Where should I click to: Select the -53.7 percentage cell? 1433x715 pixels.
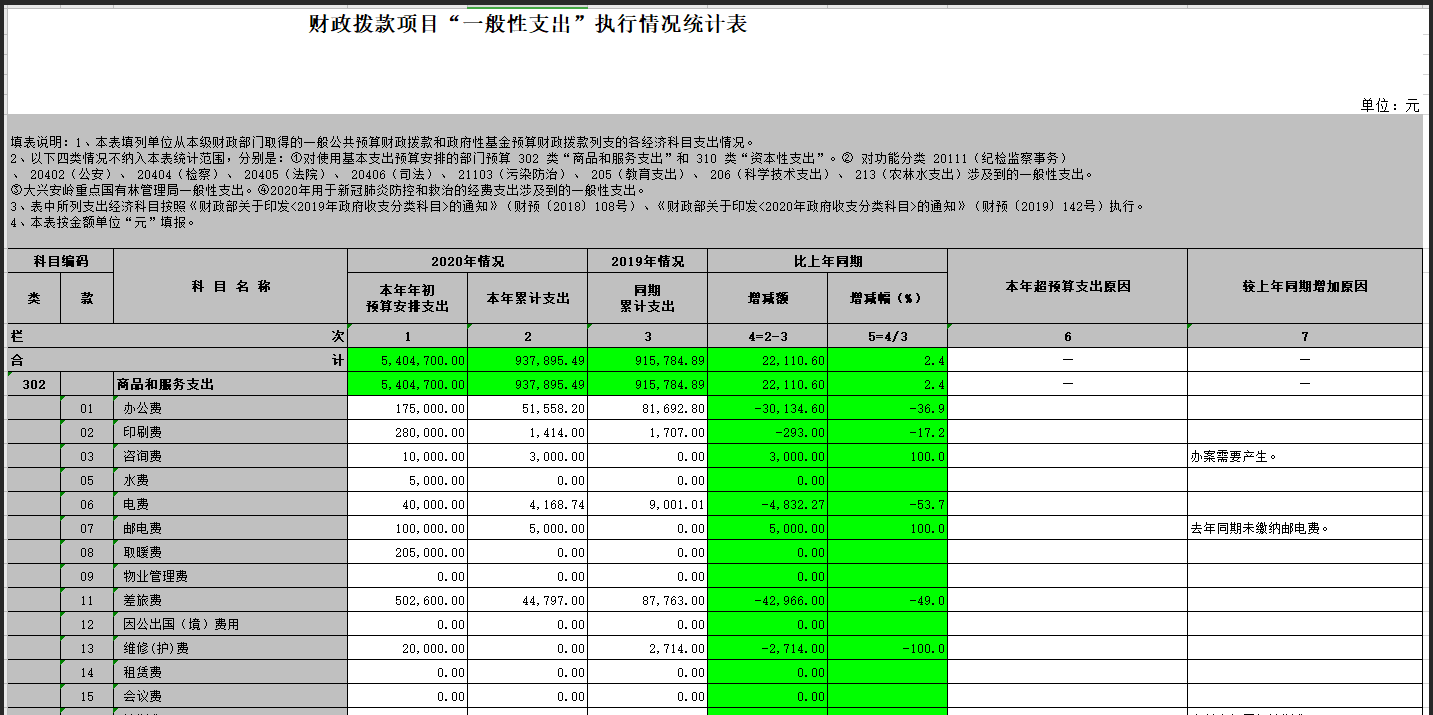[888, 504]
